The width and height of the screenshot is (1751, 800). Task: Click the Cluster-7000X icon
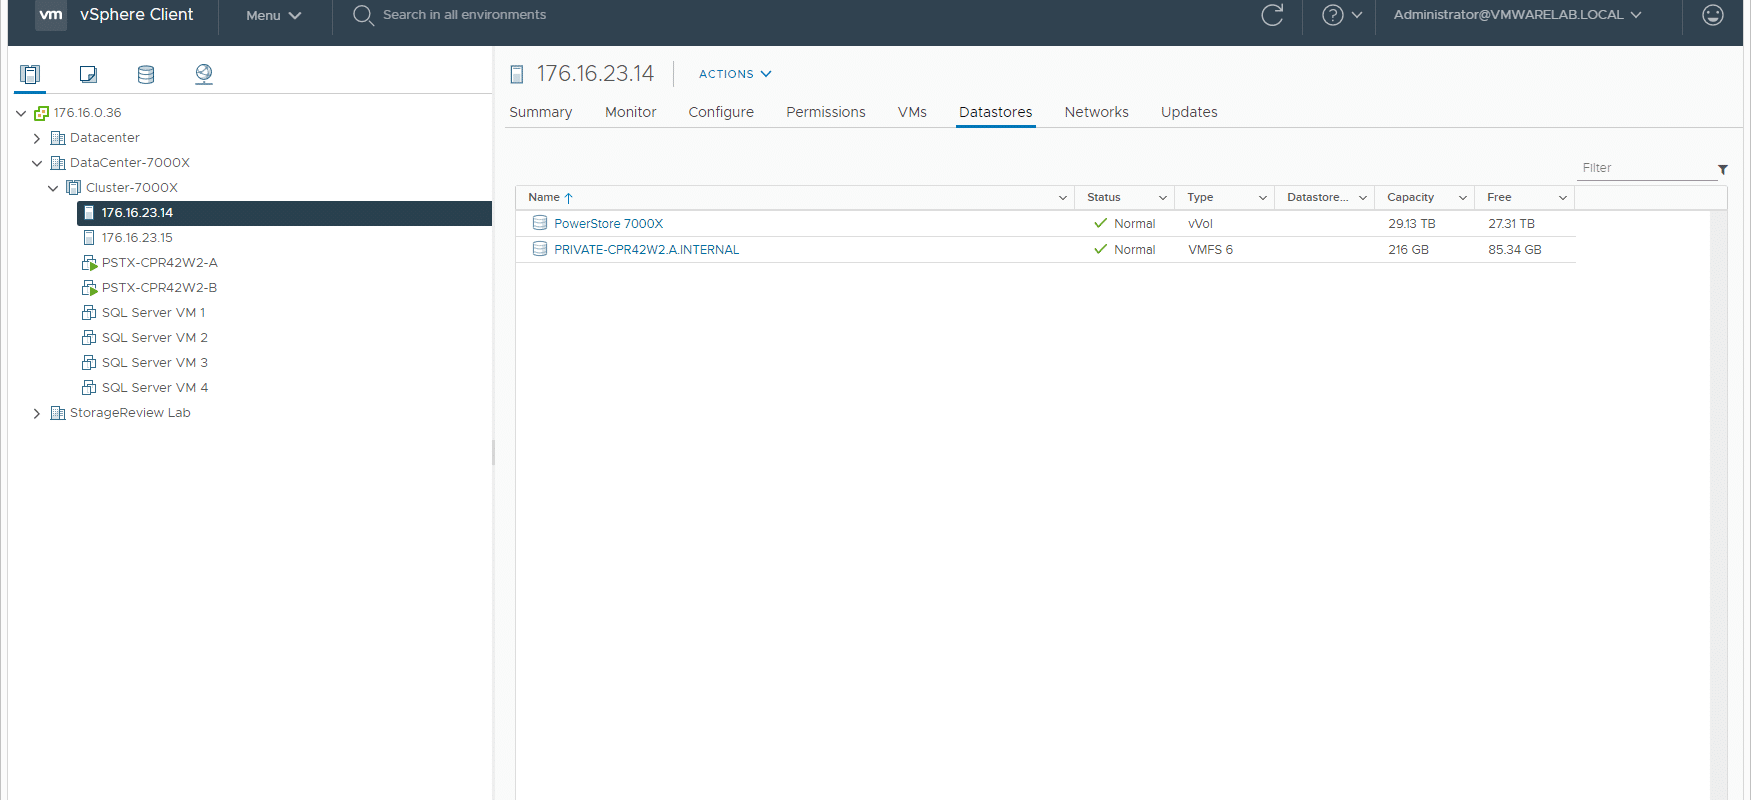click(74, 188)
